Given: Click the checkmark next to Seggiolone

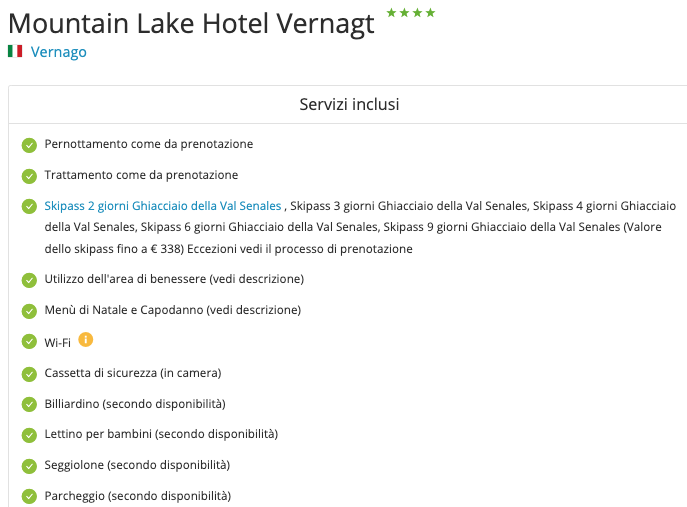Looking at the screenshot, I should (x=29, y=466).
